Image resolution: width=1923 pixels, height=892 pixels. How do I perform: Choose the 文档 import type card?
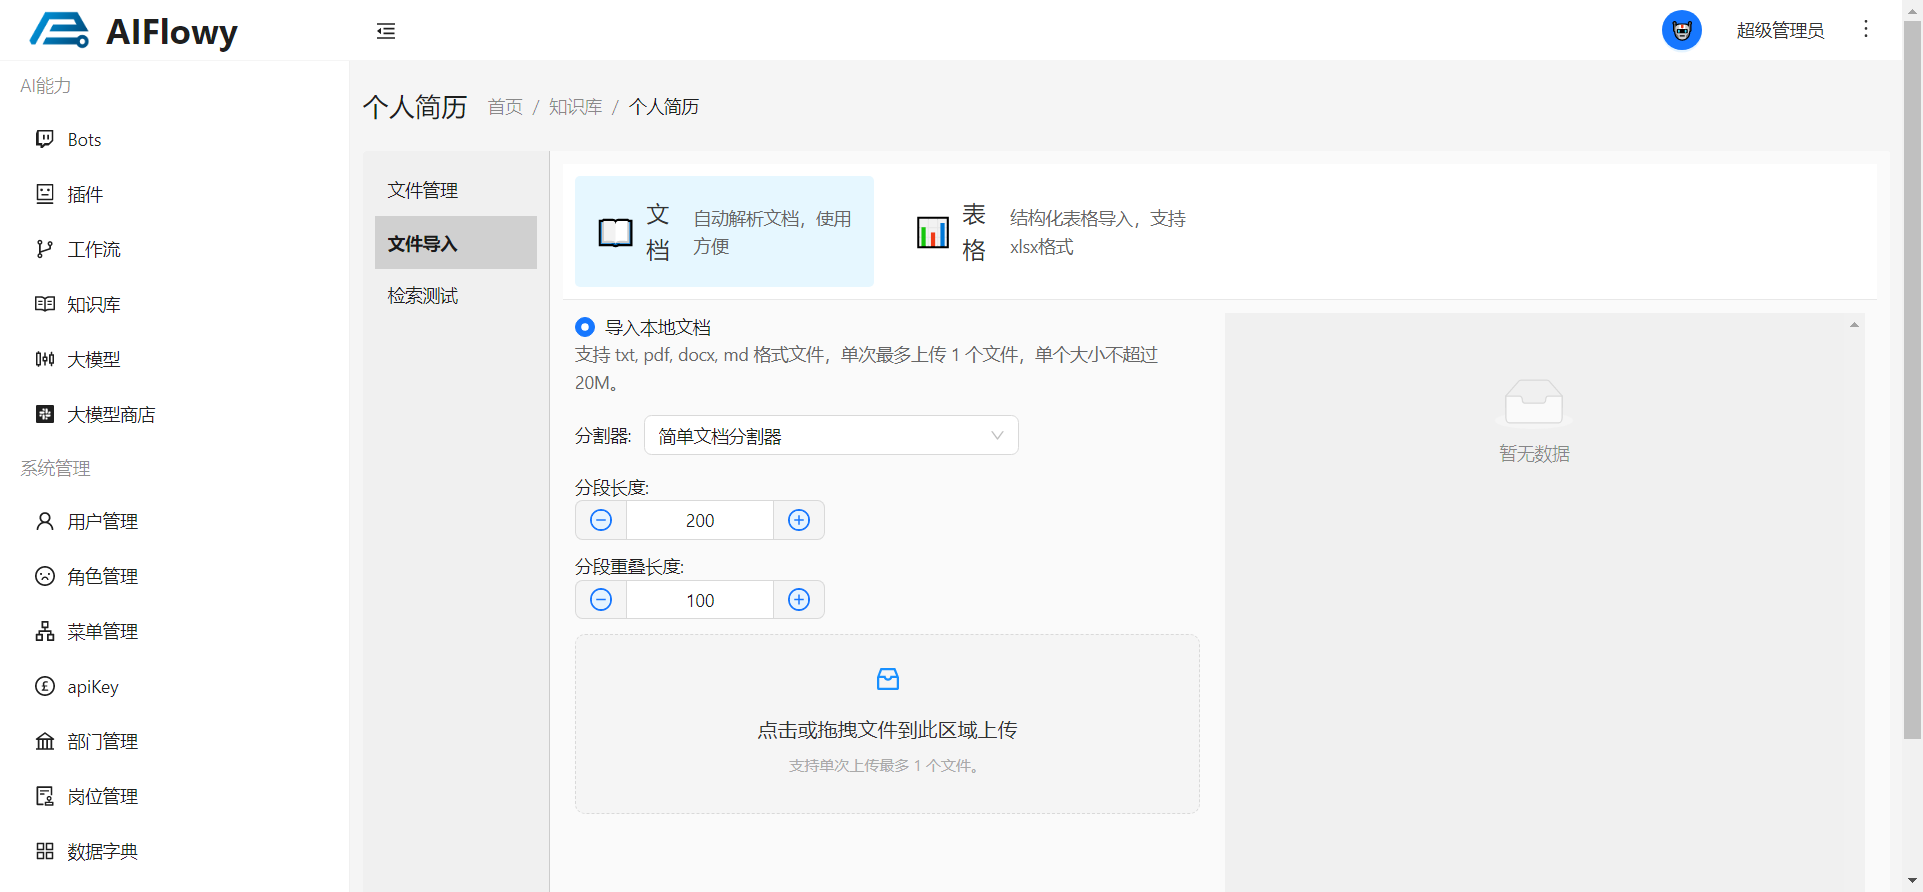coord(724,232)
